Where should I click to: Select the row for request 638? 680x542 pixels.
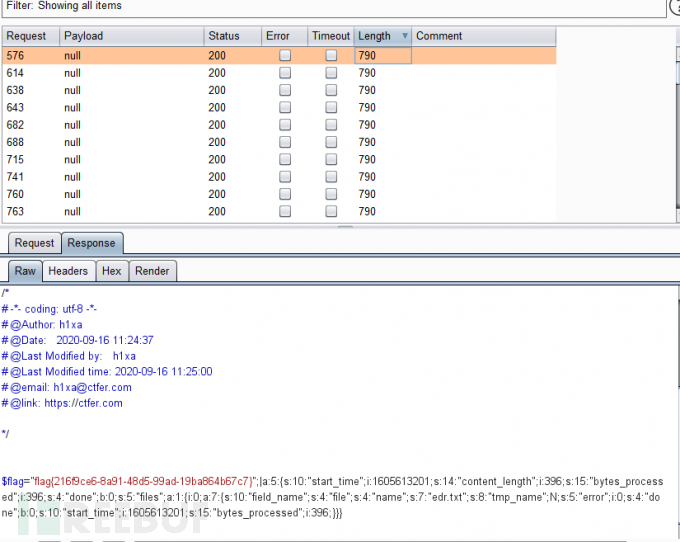click(150, 90)
